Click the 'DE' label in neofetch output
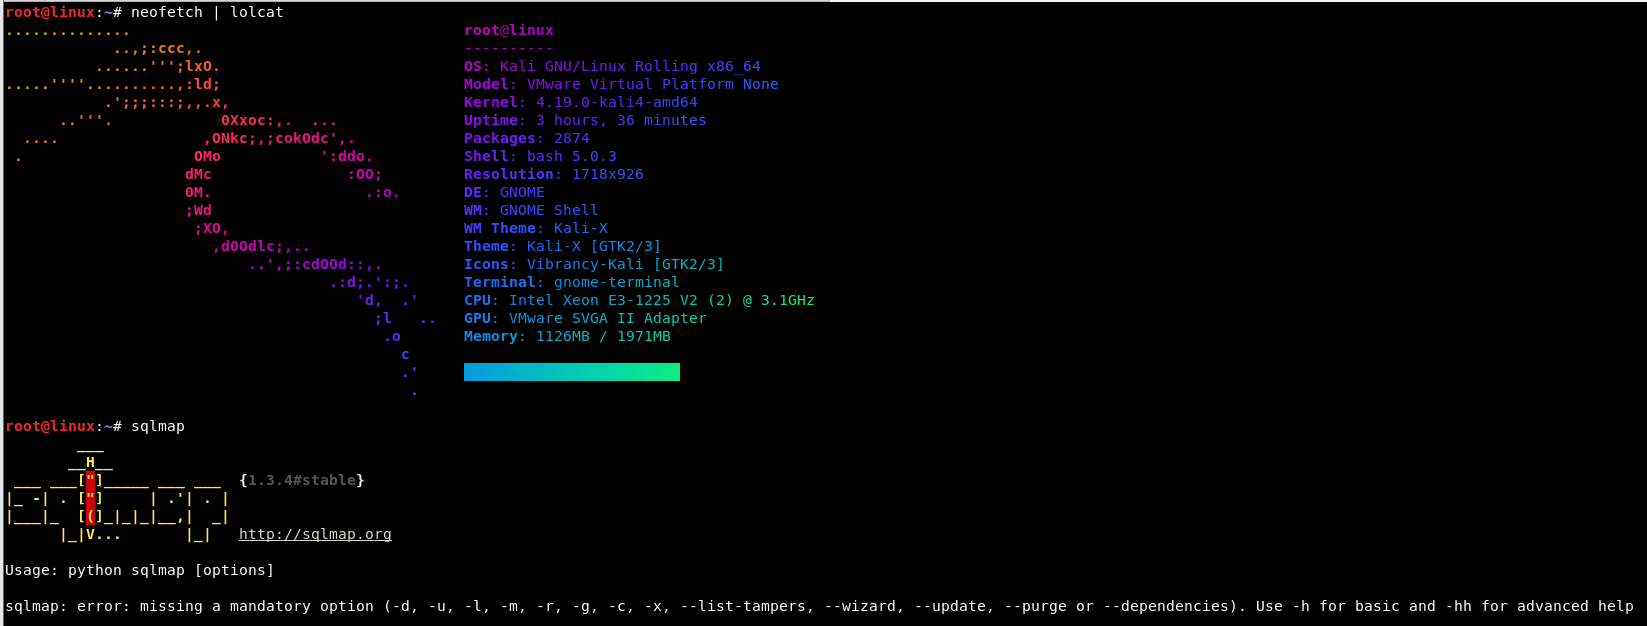Viewport: 1647px width, 626px height. click(473, 192)
